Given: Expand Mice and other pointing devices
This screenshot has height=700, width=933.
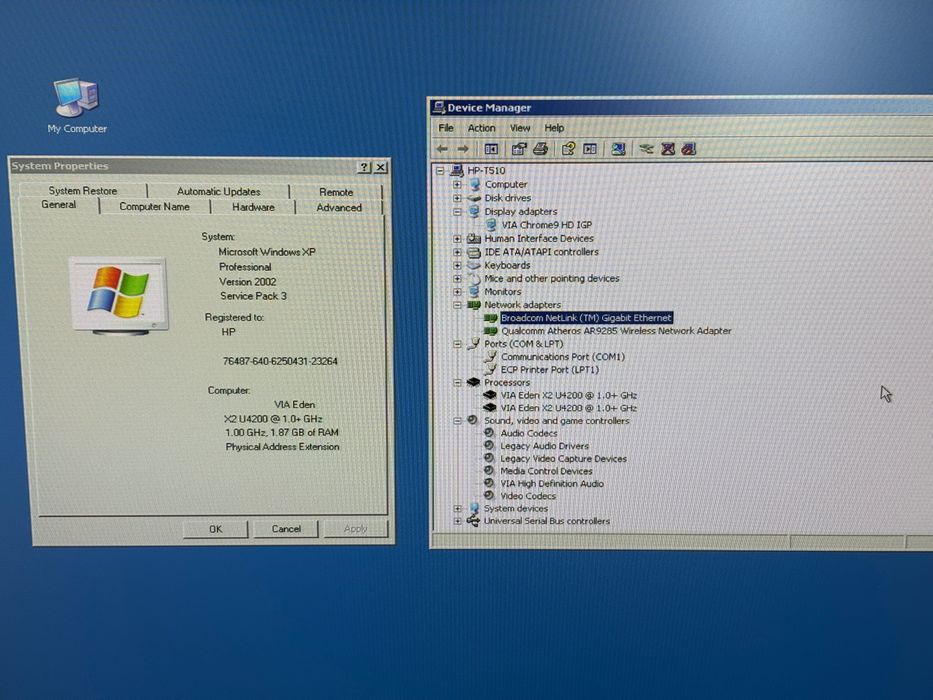Looking at the screenshot, I should pos(457,278).
